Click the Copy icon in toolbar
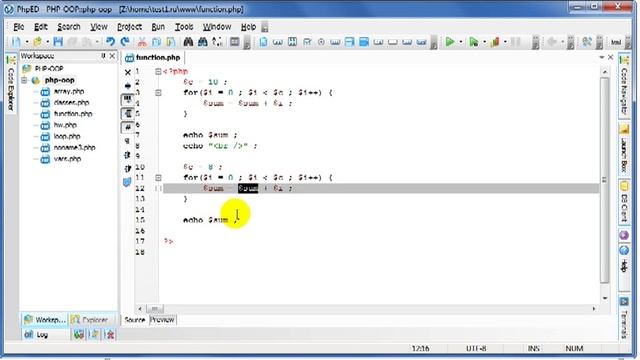The image size is (640, 360). pos(156,42)
